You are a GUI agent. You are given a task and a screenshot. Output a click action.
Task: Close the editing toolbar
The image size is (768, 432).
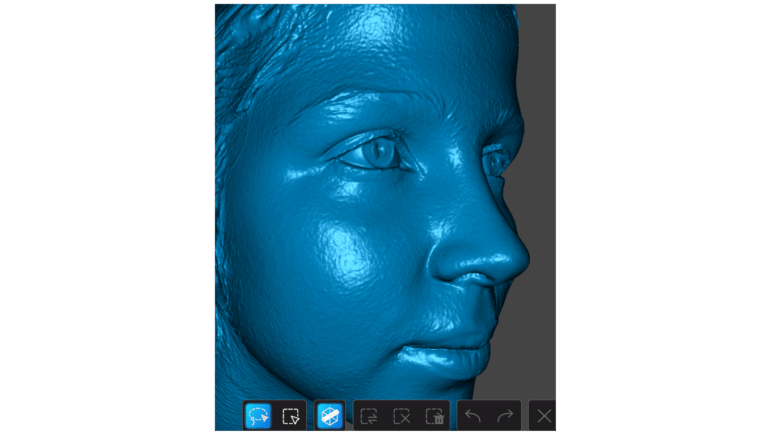pyautogui.click(x=544, y=416)
